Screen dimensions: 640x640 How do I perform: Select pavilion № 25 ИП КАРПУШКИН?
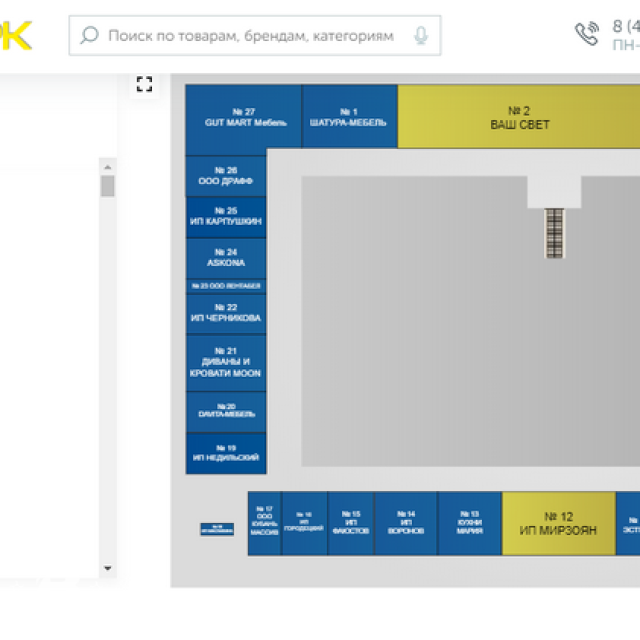[x=226, y=217]
